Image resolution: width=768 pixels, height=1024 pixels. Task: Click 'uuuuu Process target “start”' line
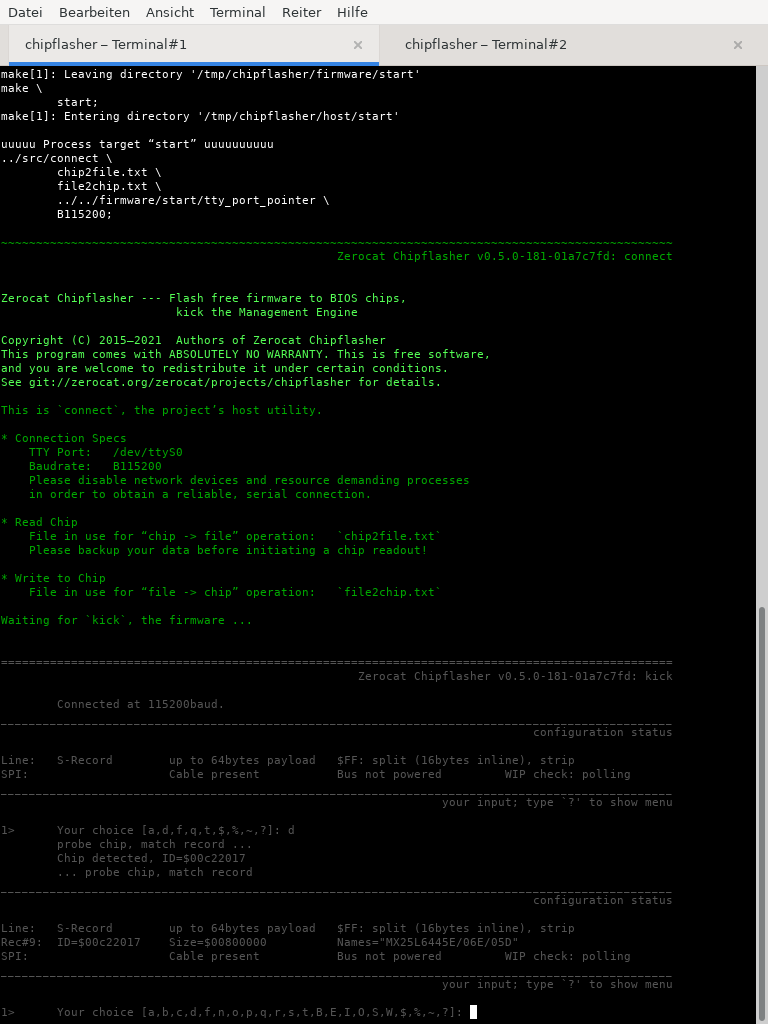click(x=137, y=144)
